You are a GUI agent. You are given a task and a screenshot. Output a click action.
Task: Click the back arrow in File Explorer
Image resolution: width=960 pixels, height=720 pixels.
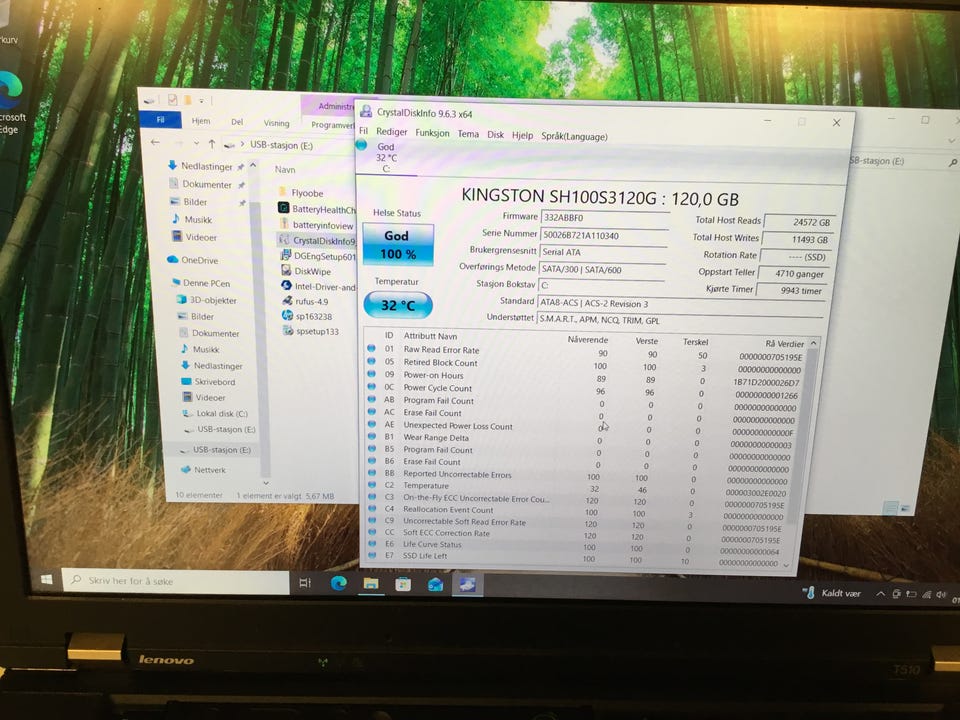click(x=156, y=142)
